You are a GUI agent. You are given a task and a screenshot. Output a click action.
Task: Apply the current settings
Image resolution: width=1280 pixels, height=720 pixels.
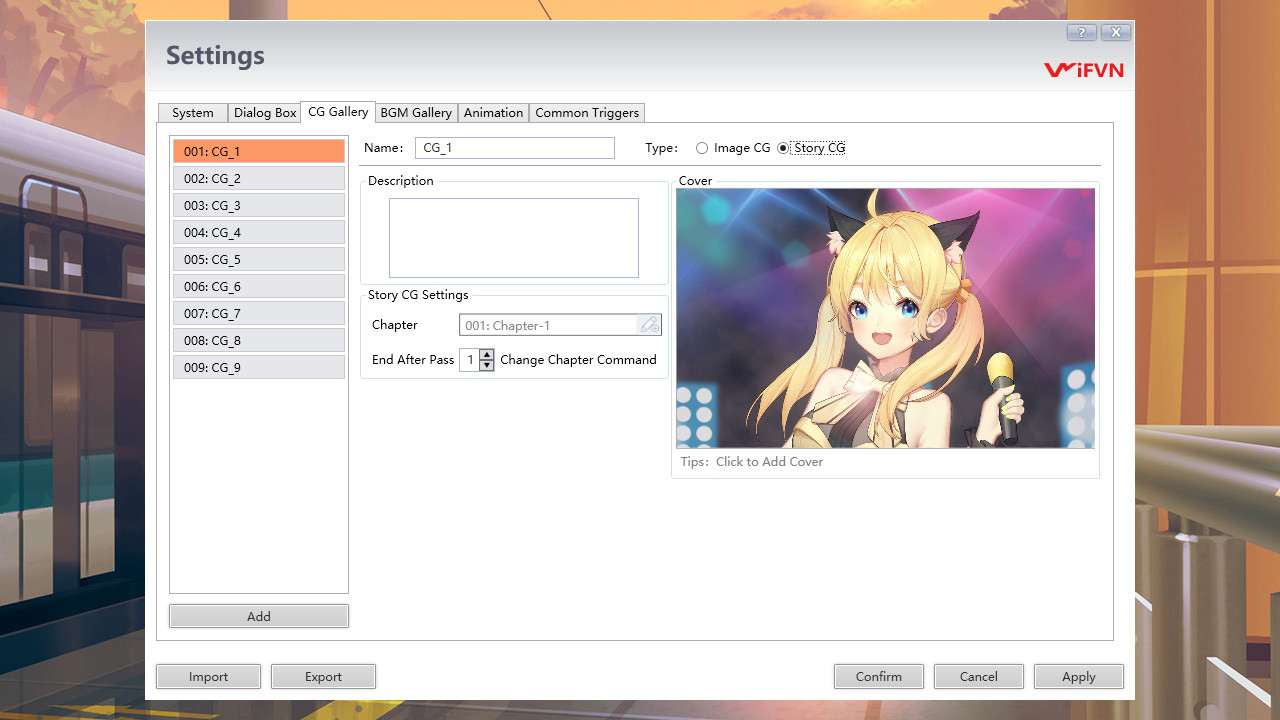point(1078,676)
